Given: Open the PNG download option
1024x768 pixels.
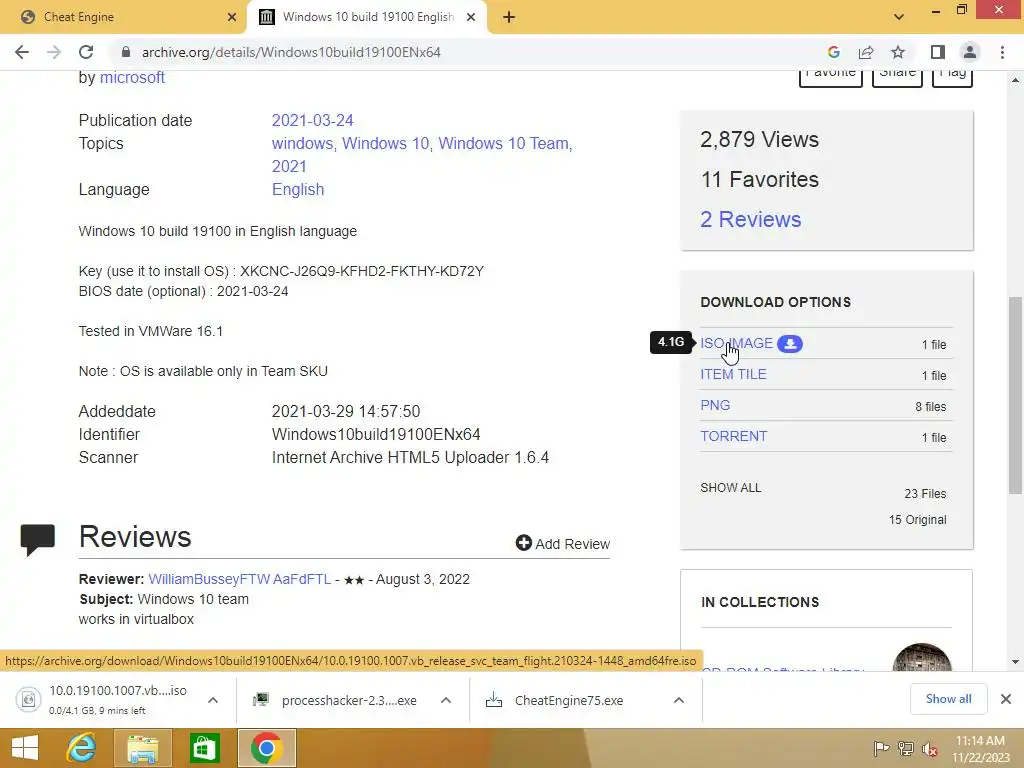Looking at the screenshot, I should pos(715,405).
